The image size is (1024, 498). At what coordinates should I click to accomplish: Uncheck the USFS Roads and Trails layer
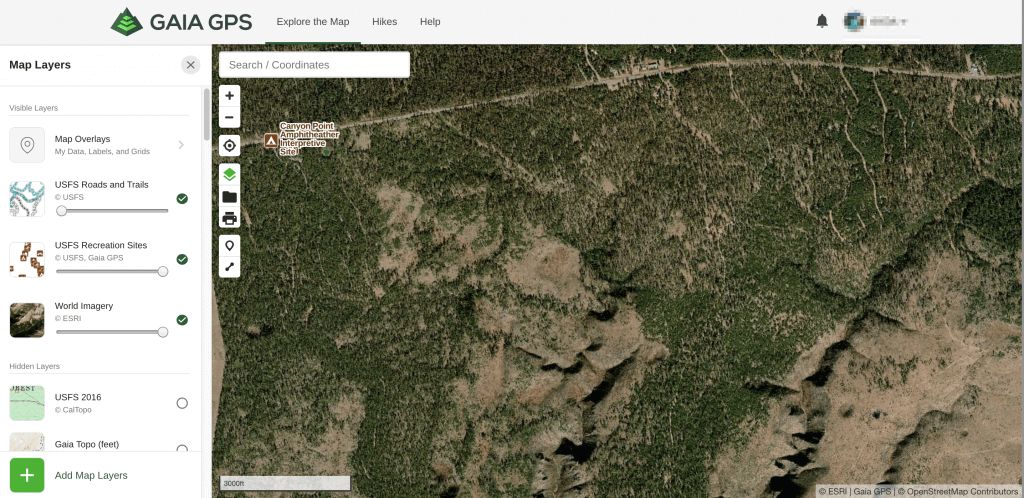[x=182, y=198]
